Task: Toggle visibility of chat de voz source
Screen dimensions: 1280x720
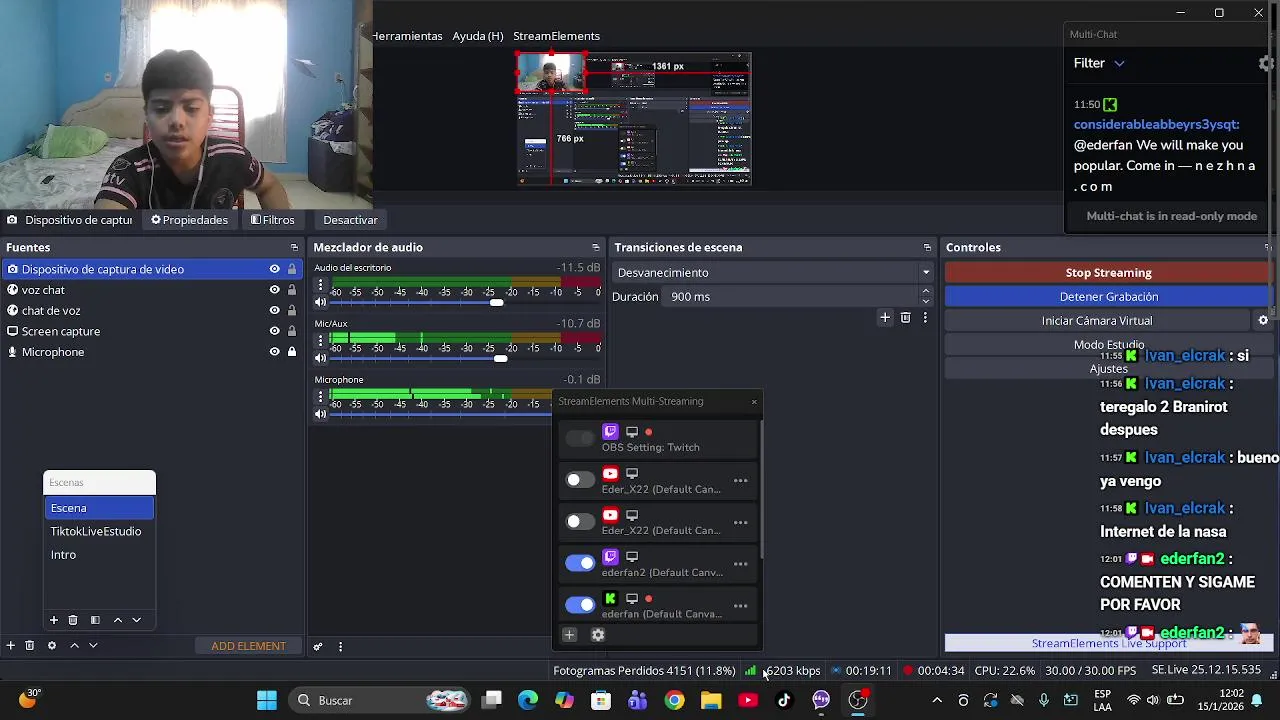Action: tap(274, 311)
